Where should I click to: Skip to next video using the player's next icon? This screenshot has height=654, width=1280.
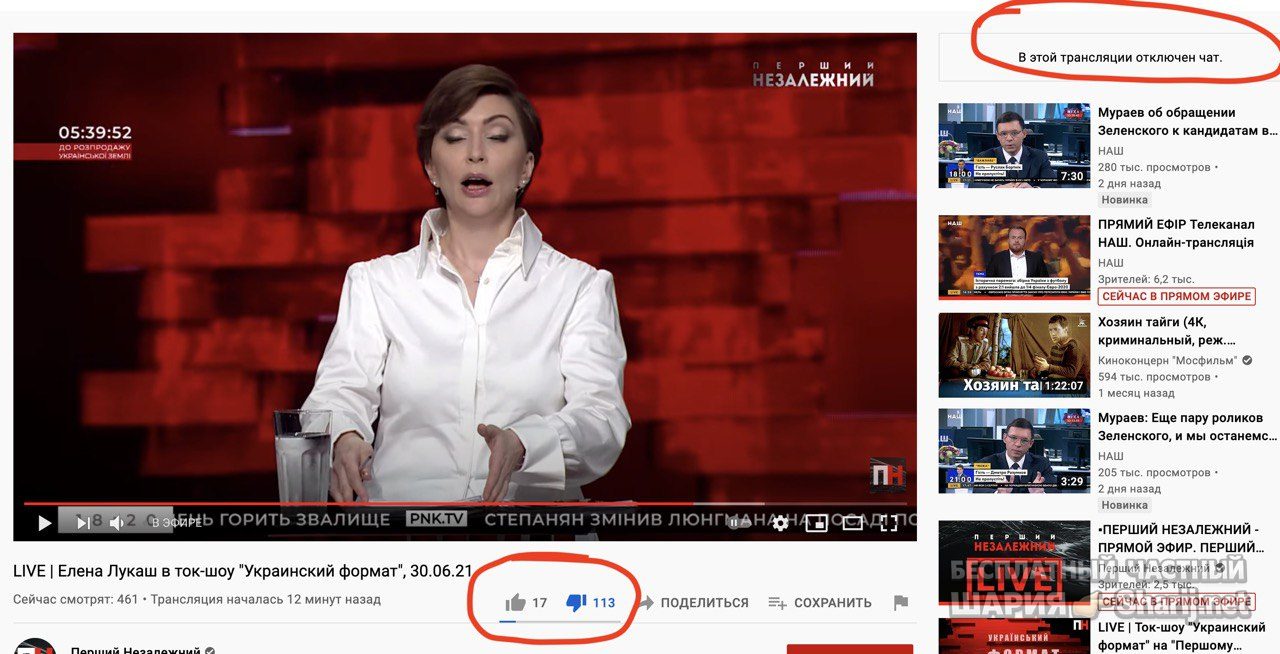[x=83, y=522]
